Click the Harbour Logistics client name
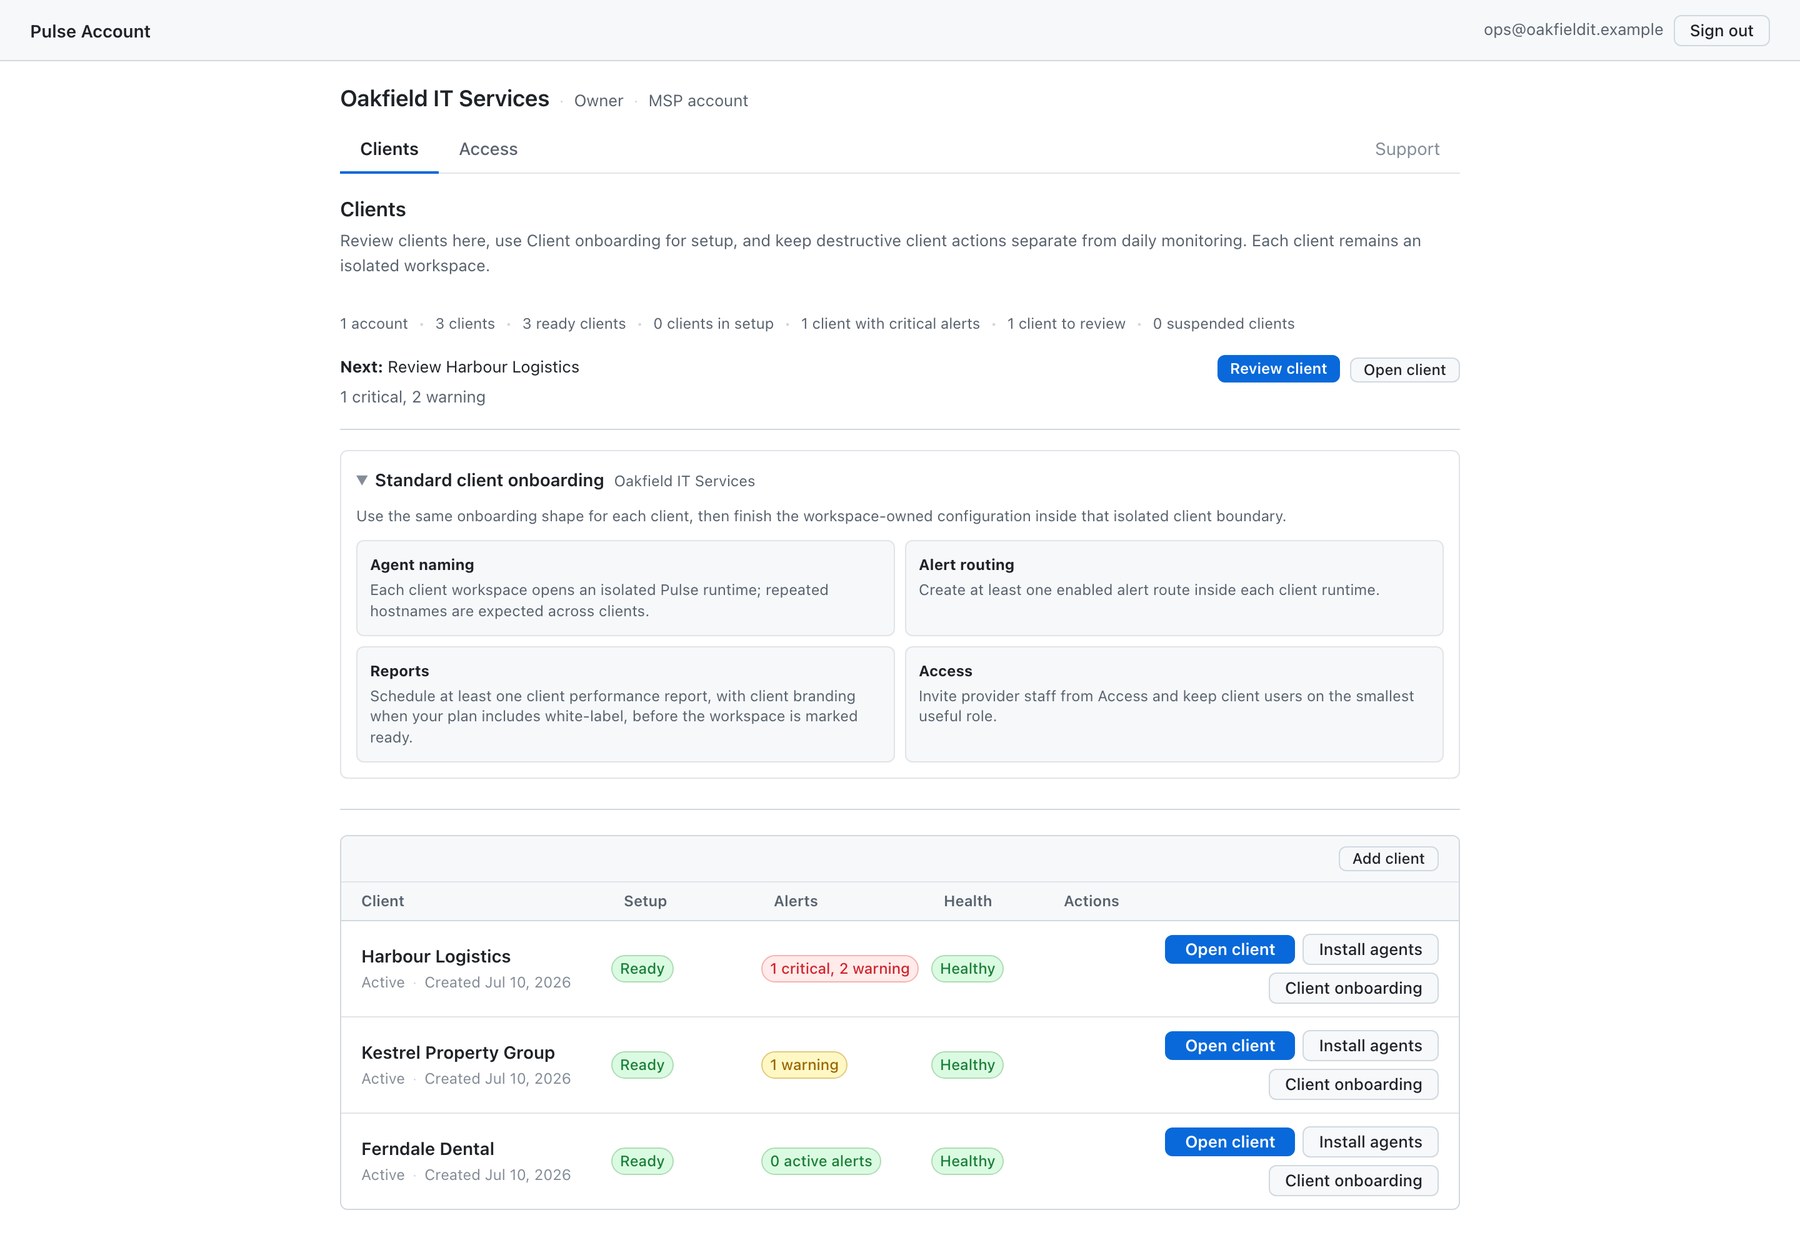Image resolution: width=1800 pixels, height=1250 pixels. 436,957
